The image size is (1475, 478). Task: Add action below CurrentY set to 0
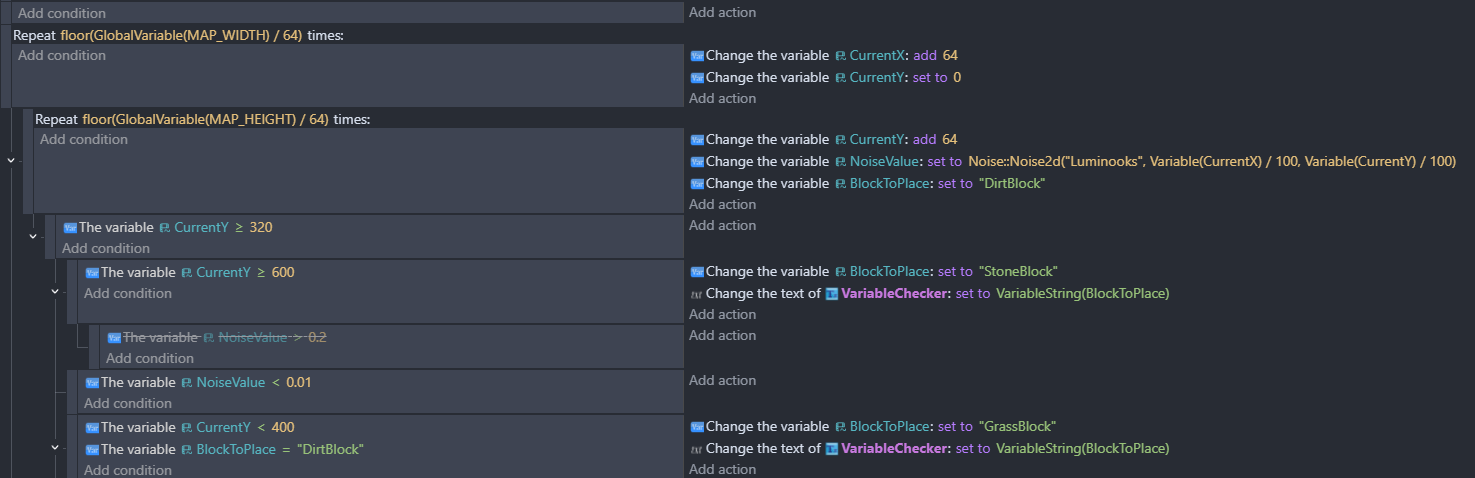[x=722, y=98]
